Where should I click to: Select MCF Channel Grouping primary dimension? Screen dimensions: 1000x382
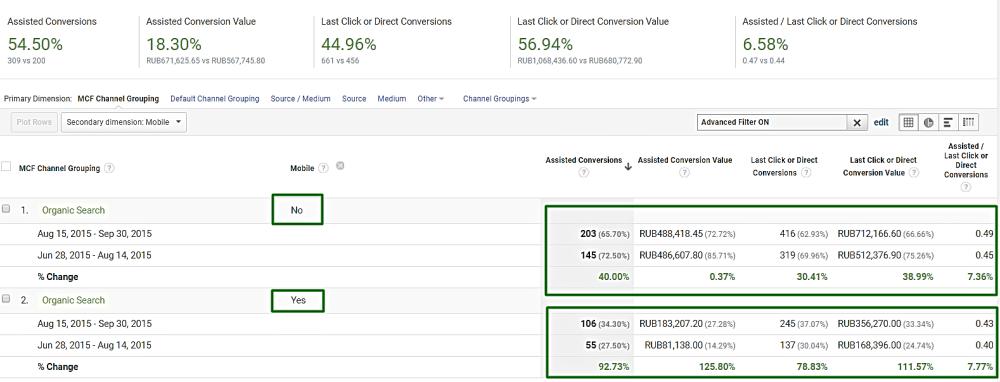(118, 99)
